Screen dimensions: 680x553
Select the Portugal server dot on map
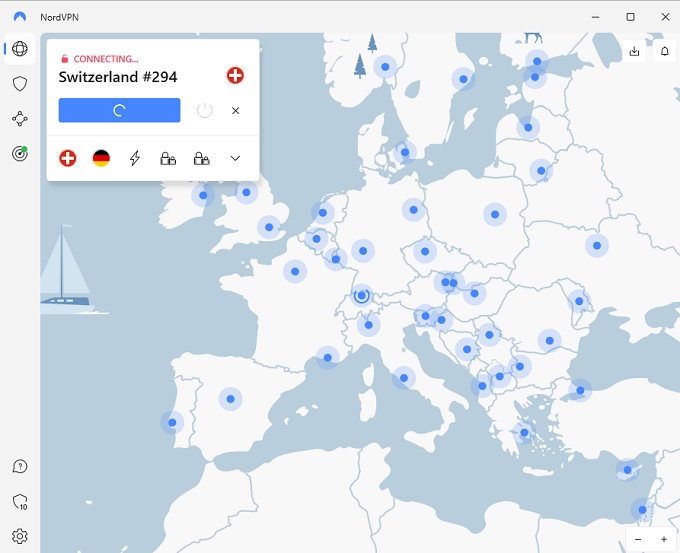[172, 422]
